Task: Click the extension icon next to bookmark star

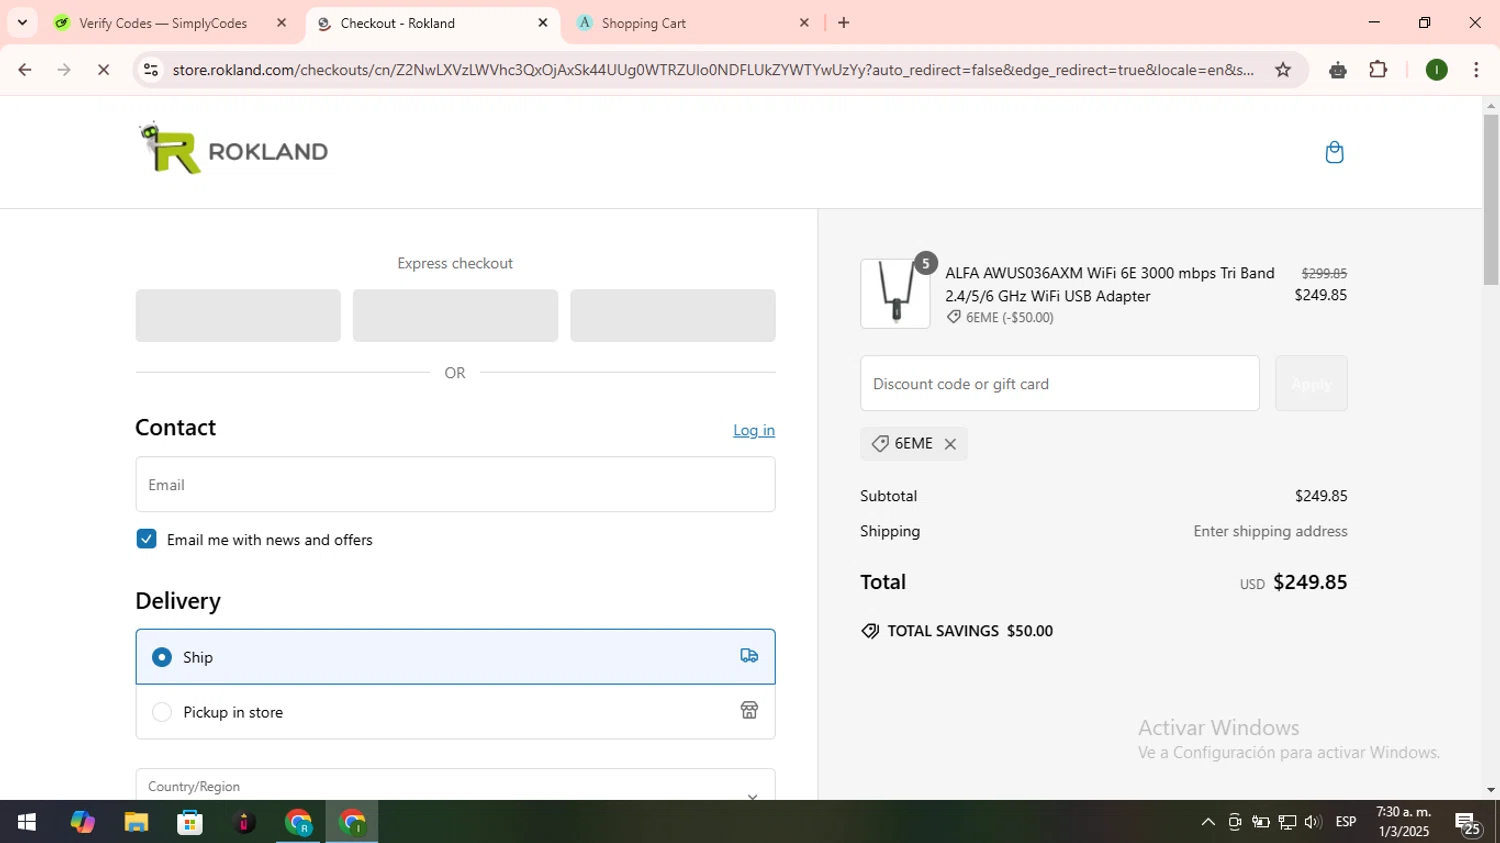Action: coord(1338,69)
